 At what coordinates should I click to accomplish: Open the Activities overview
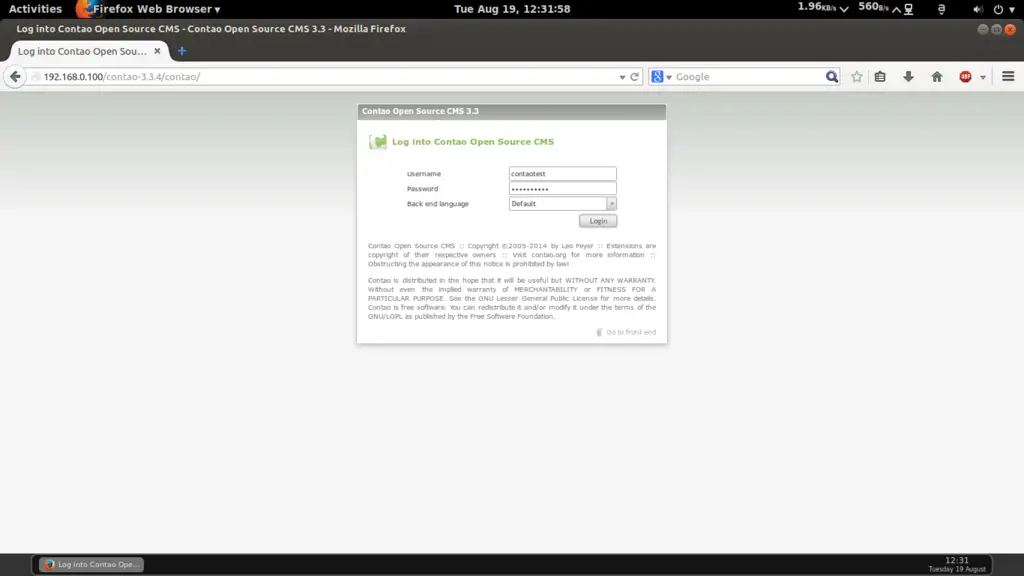(x=35, y=9)
